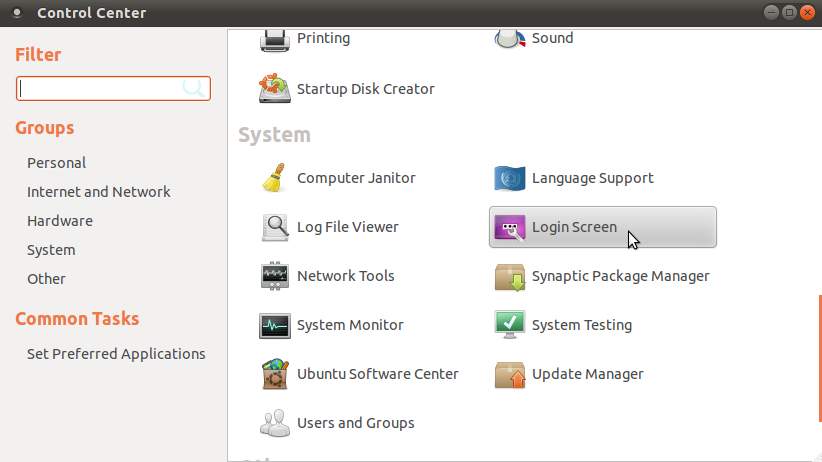Open Network Tools icon

[274, 276]
